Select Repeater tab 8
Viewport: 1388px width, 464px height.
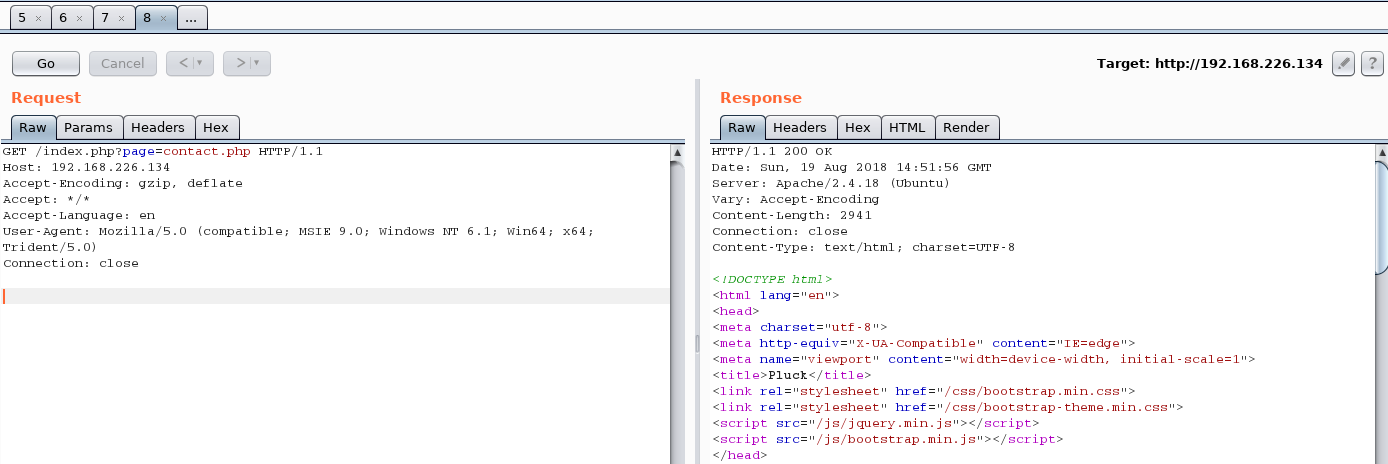[147, 18]
